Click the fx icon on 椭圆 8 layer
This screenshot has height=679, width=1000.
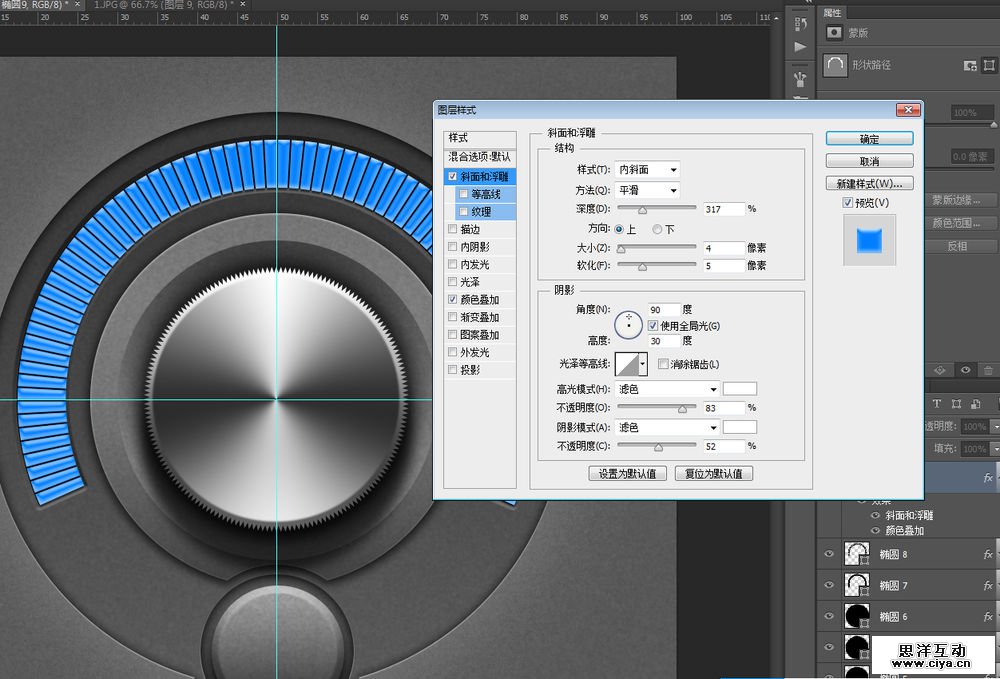987,554
